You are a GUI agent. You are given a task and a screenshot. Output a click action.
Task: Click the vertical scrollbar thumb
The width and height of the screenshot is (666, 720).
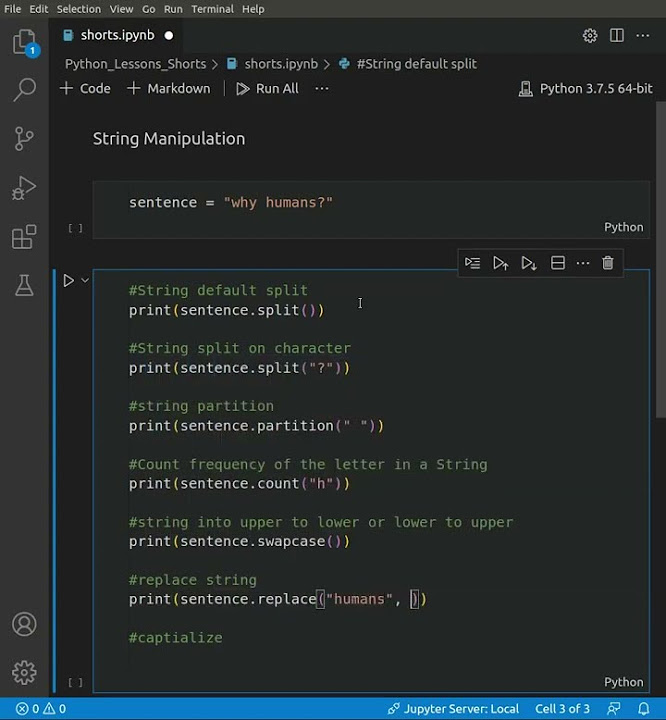point(660,259)
